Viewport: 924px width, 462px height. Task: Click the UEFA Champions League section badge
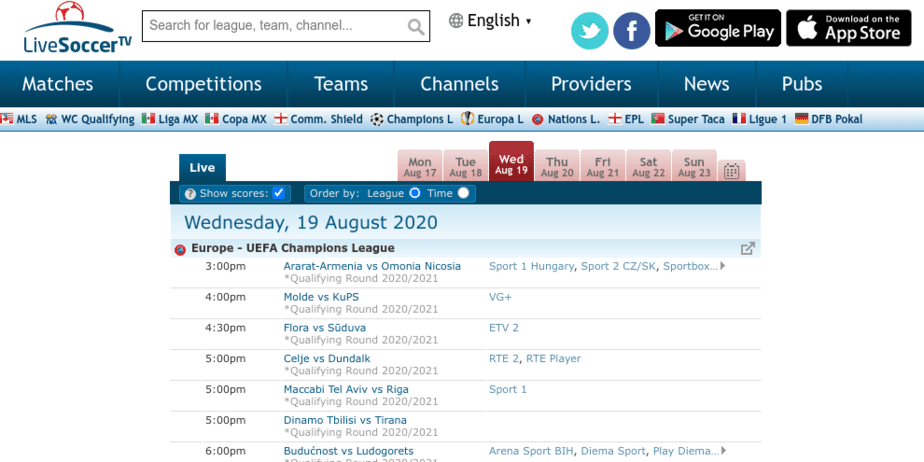[180, 250]
